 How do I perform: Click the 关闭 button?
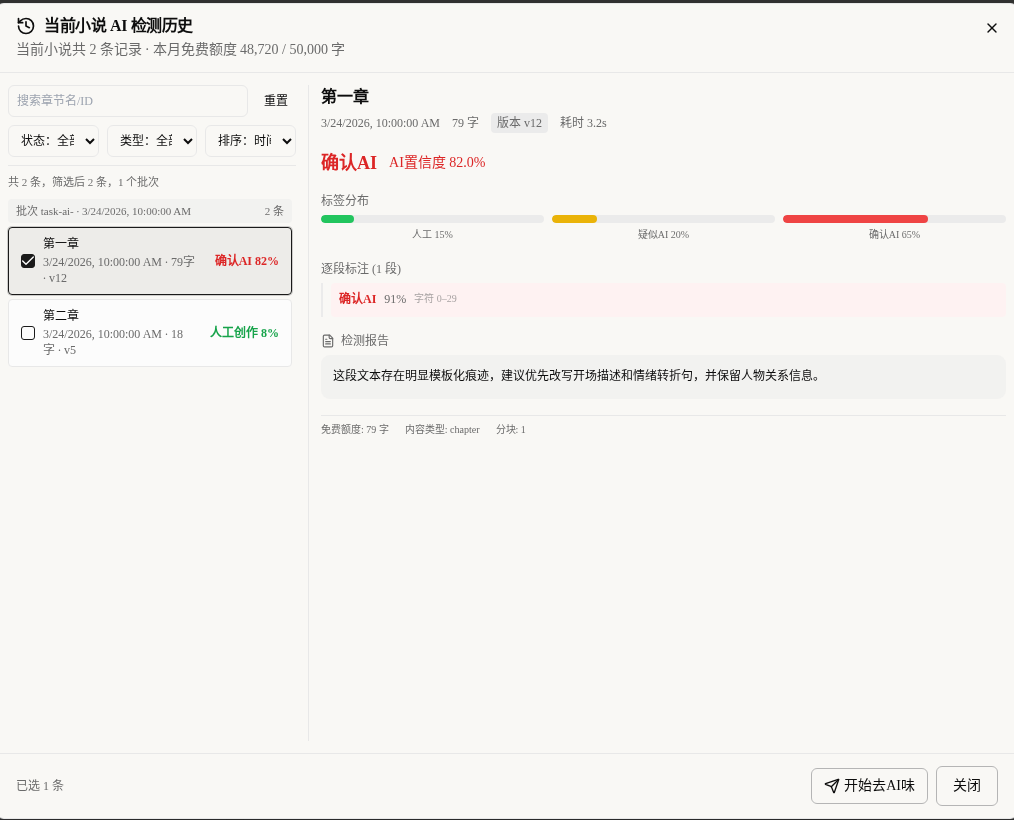[966, 786]
